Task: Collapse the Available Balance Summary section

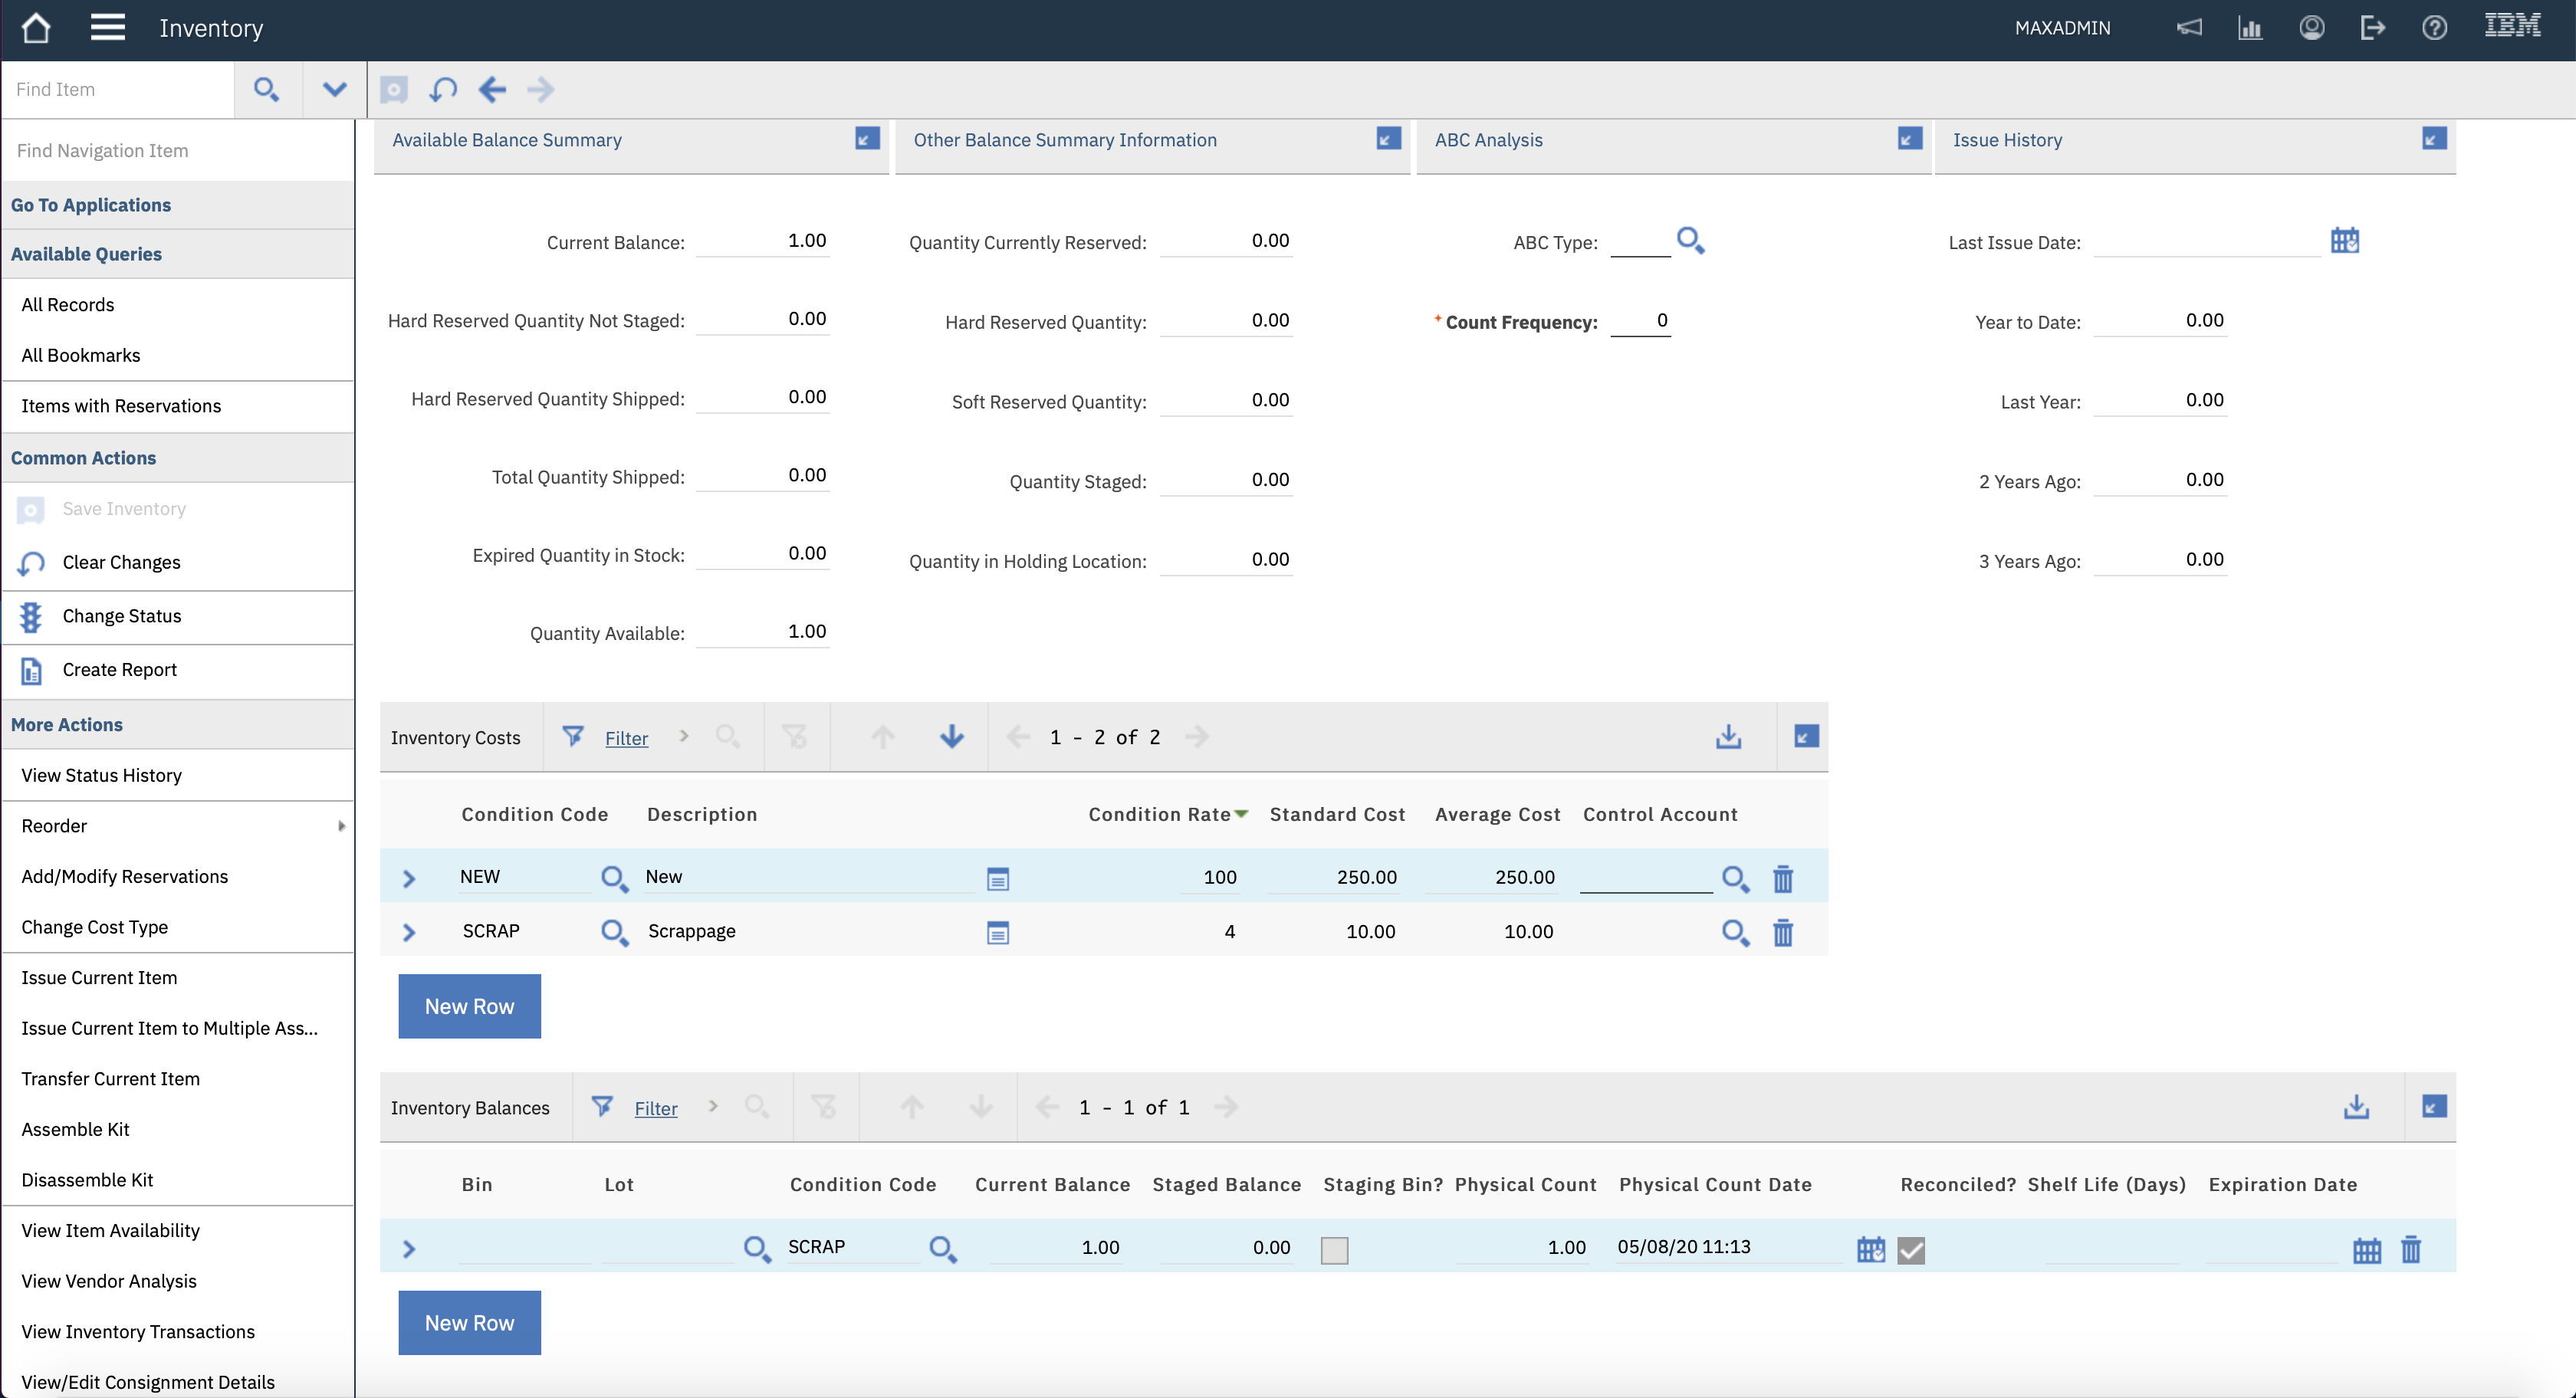Action: 867,139
